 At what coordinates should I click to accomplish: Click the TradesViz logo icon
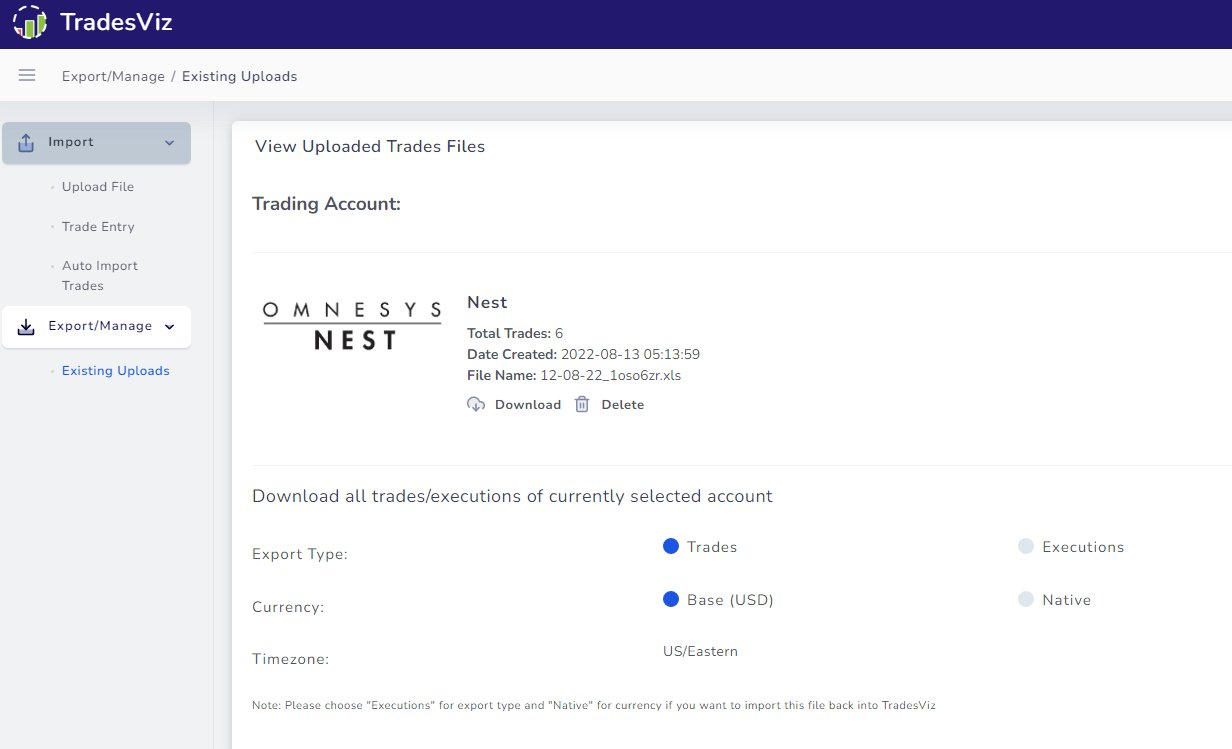click(30, 22)
